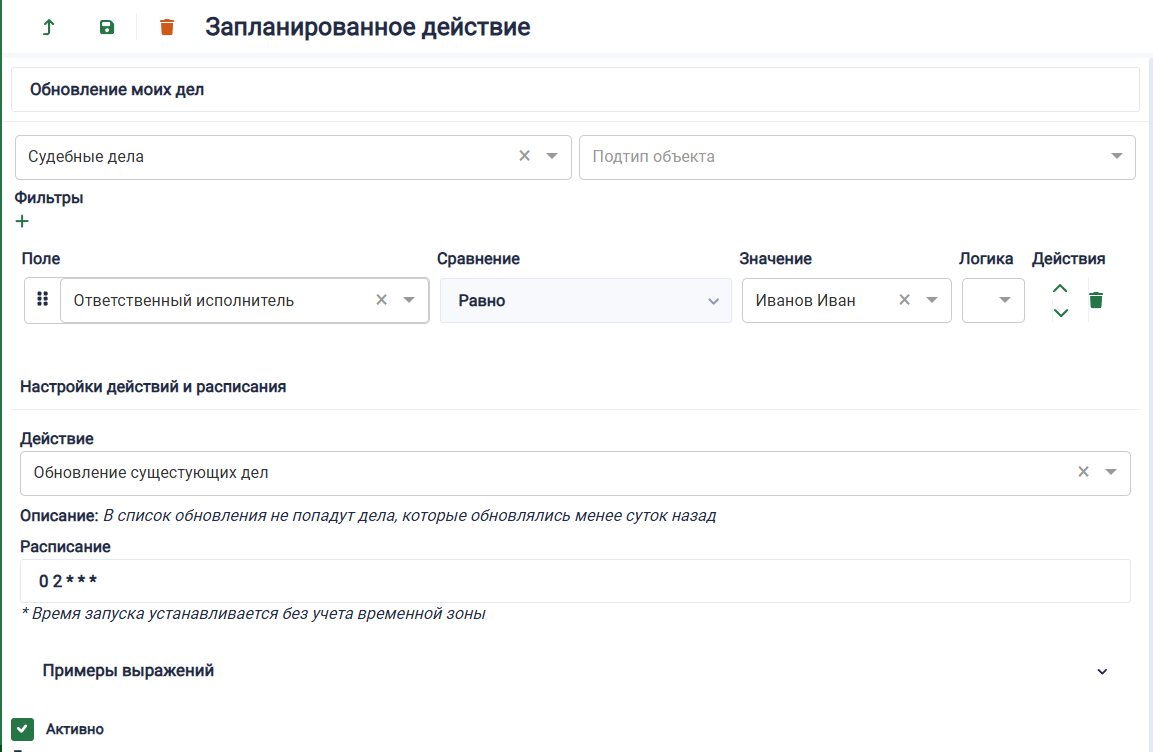Open the 'Равно' comparison dropdown
The height and width of the screenshot is (752, 1153).
click(x=712, y=299)
